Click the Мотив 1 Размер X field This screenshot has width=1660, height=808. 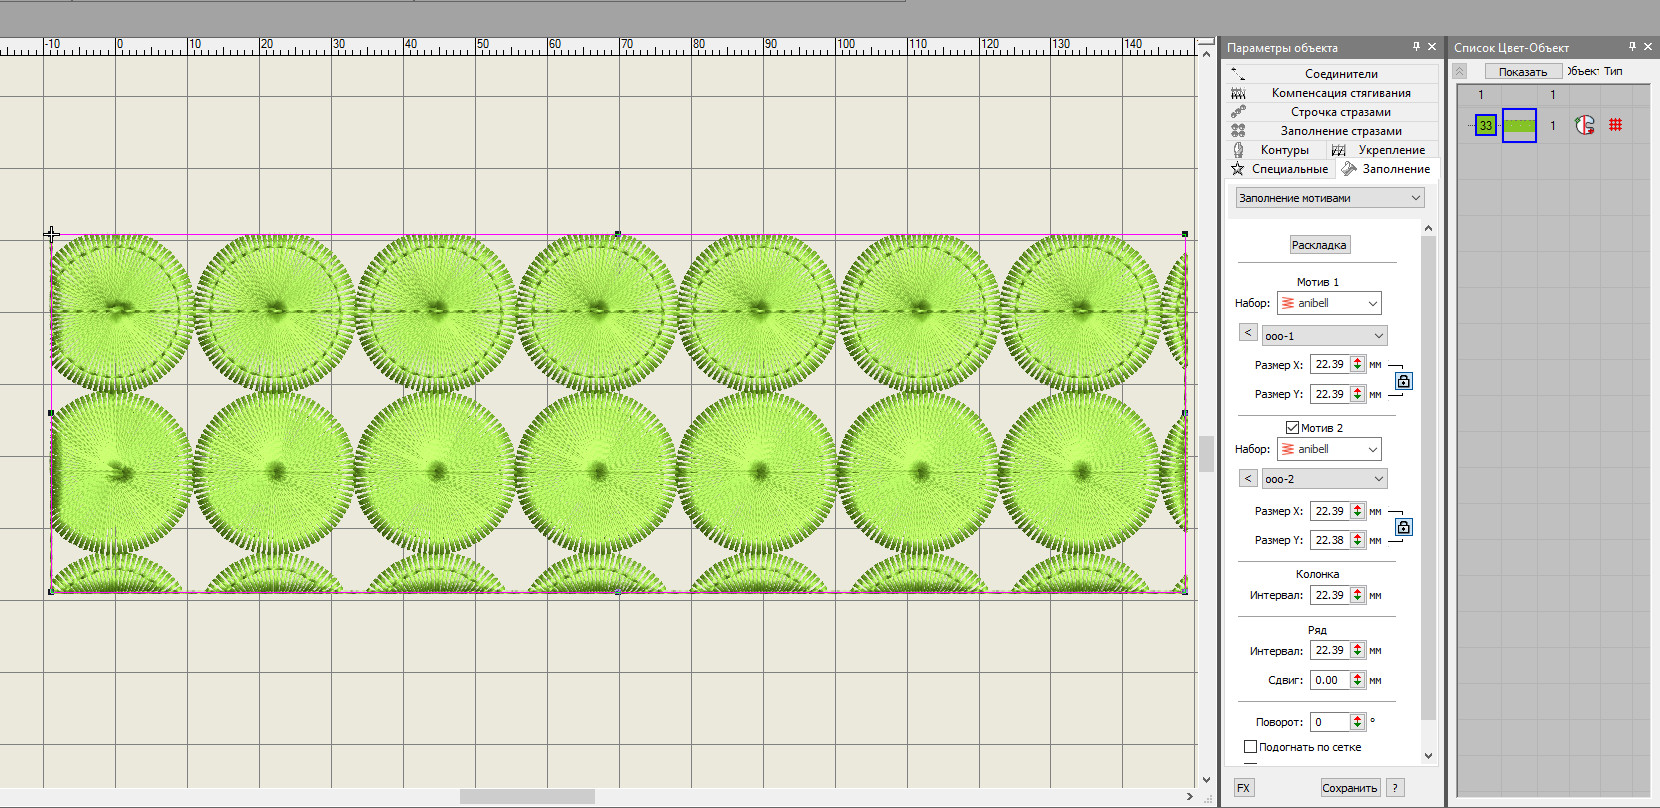click(x=1330, y=365)
